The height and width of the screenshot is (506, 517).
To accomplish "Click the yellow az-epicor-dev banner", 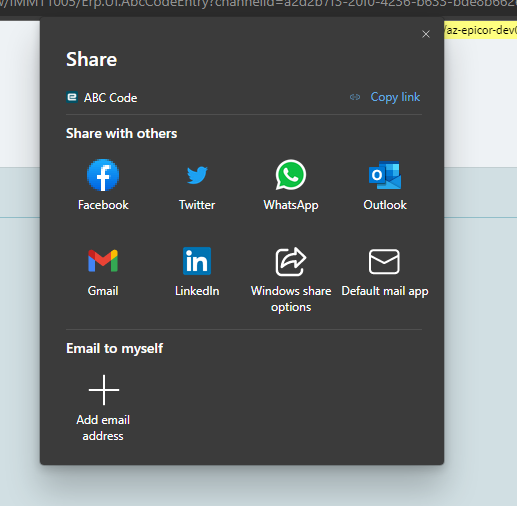I will pos(480,30).
